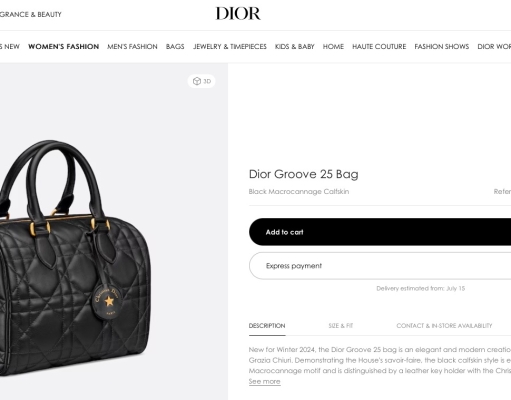Click the black Dior Groove bag image
Image resolution: width=511 pixels, height=400 pixels.
75,258
